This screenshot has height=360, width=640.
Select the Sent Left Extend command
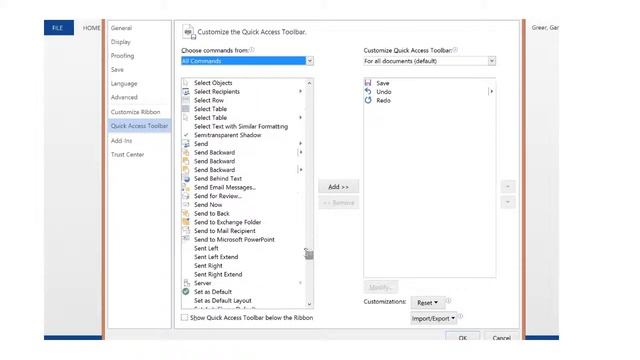(x=216, y=257)
